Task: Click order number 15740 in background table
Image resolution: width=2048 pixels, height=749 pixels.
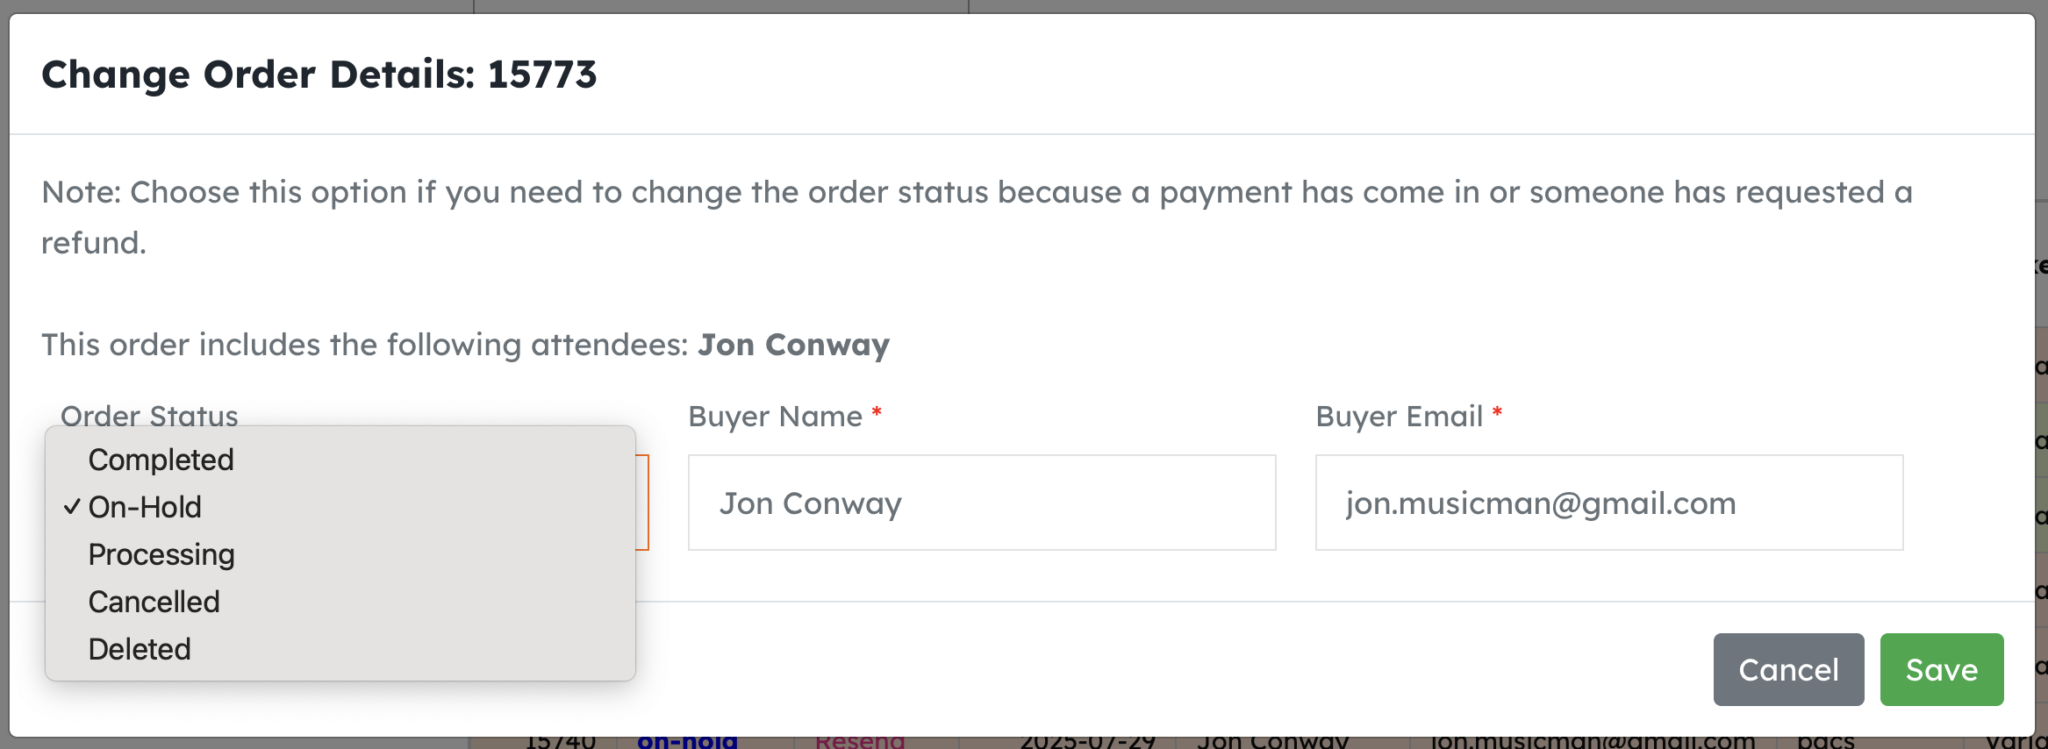Action: (x=560, y=742)
